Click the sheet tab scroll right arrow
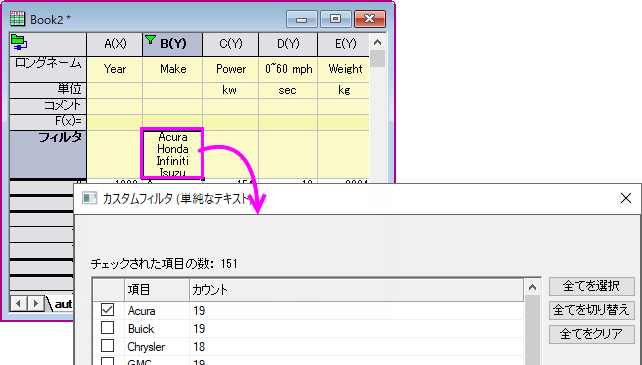642x365 pixels. tap(36, 304)
